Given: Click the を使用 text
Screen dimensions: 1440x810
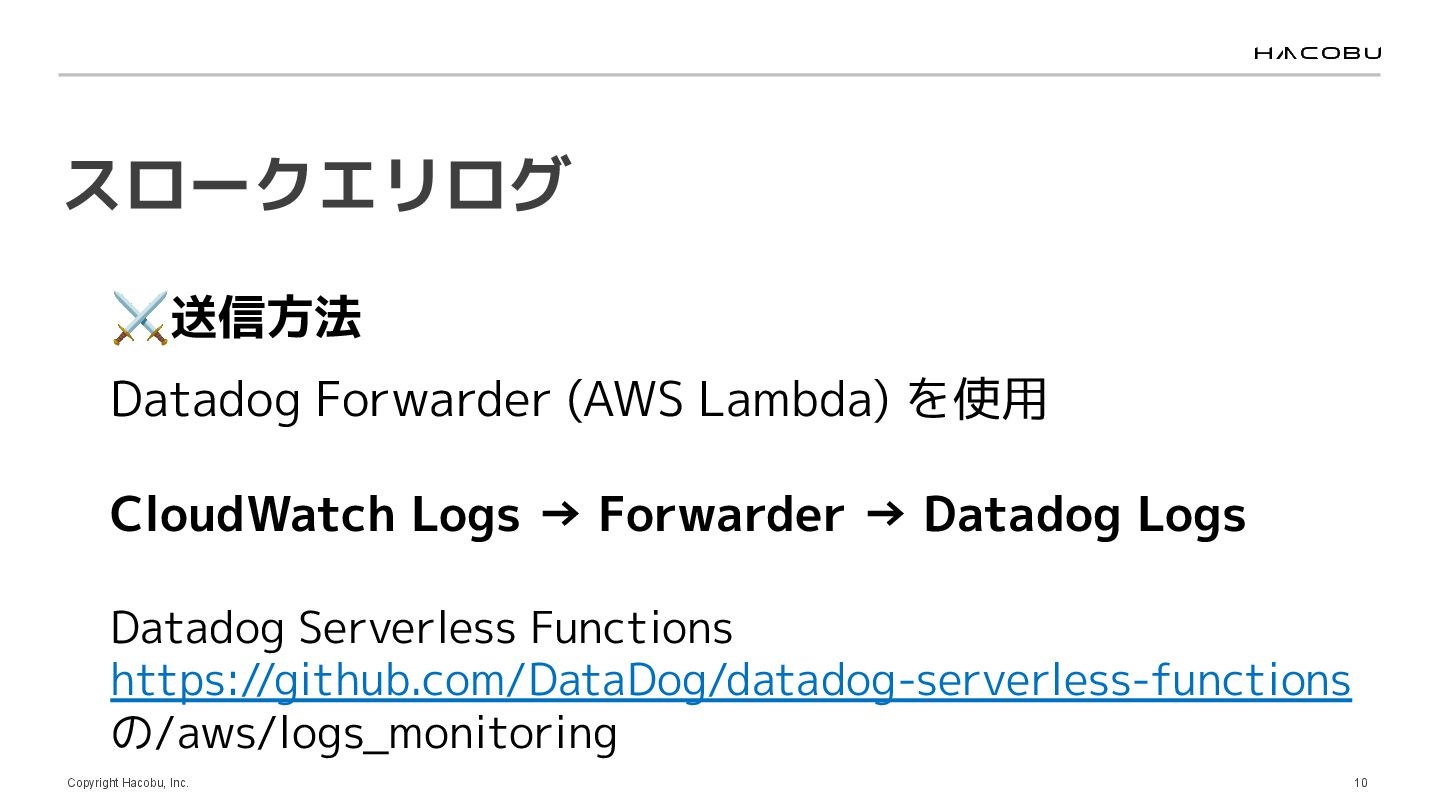Looking at the screenshot, I should (x=976, y=400).
